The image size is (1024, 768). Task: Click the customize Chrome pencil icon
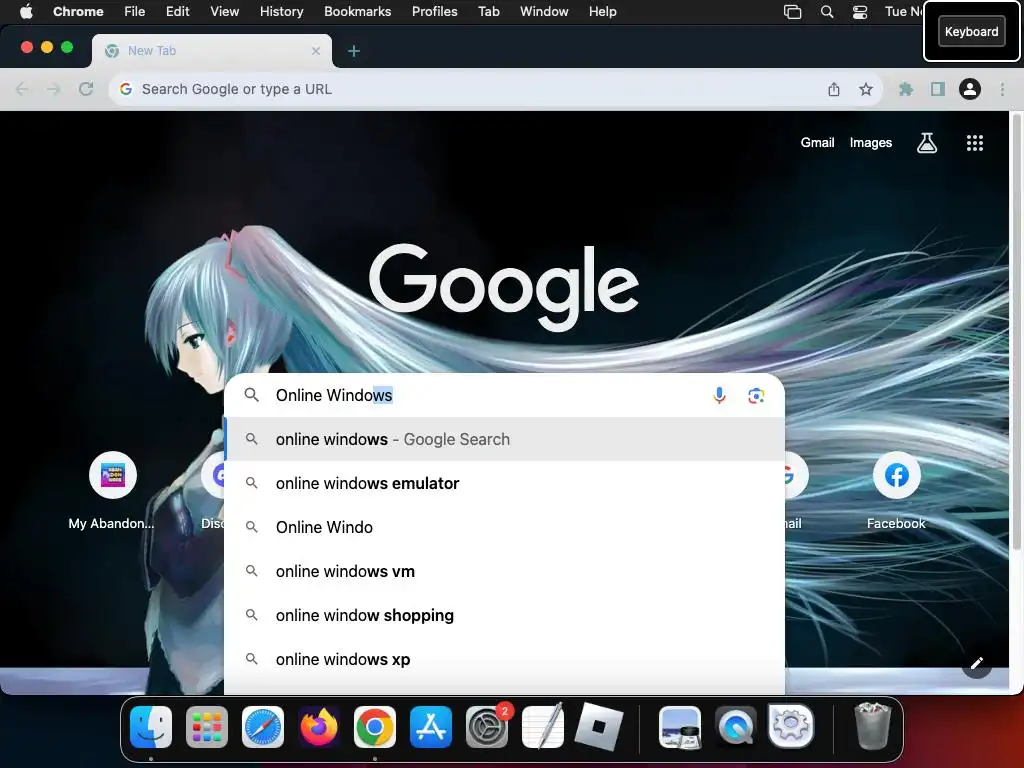pos(976,664)
